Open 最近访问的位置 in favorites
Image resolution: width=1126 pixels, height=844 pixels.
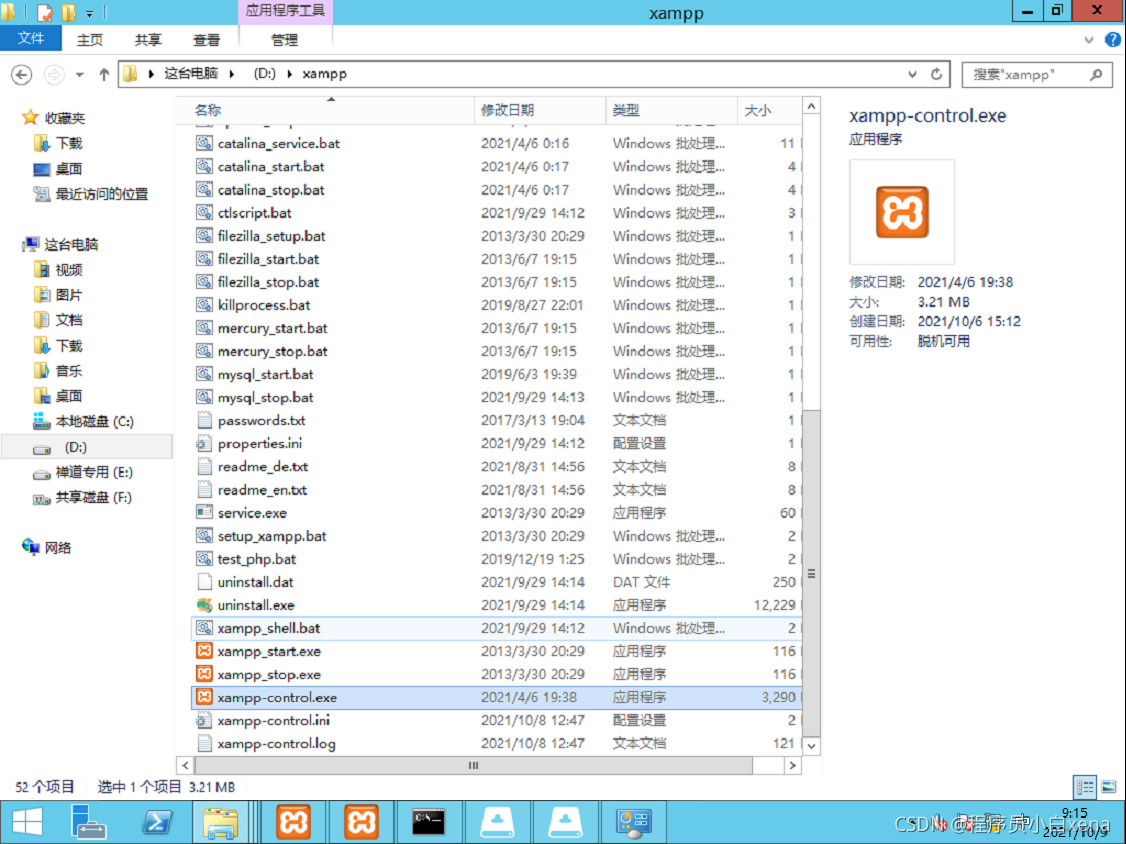click(x=102, y=194)
